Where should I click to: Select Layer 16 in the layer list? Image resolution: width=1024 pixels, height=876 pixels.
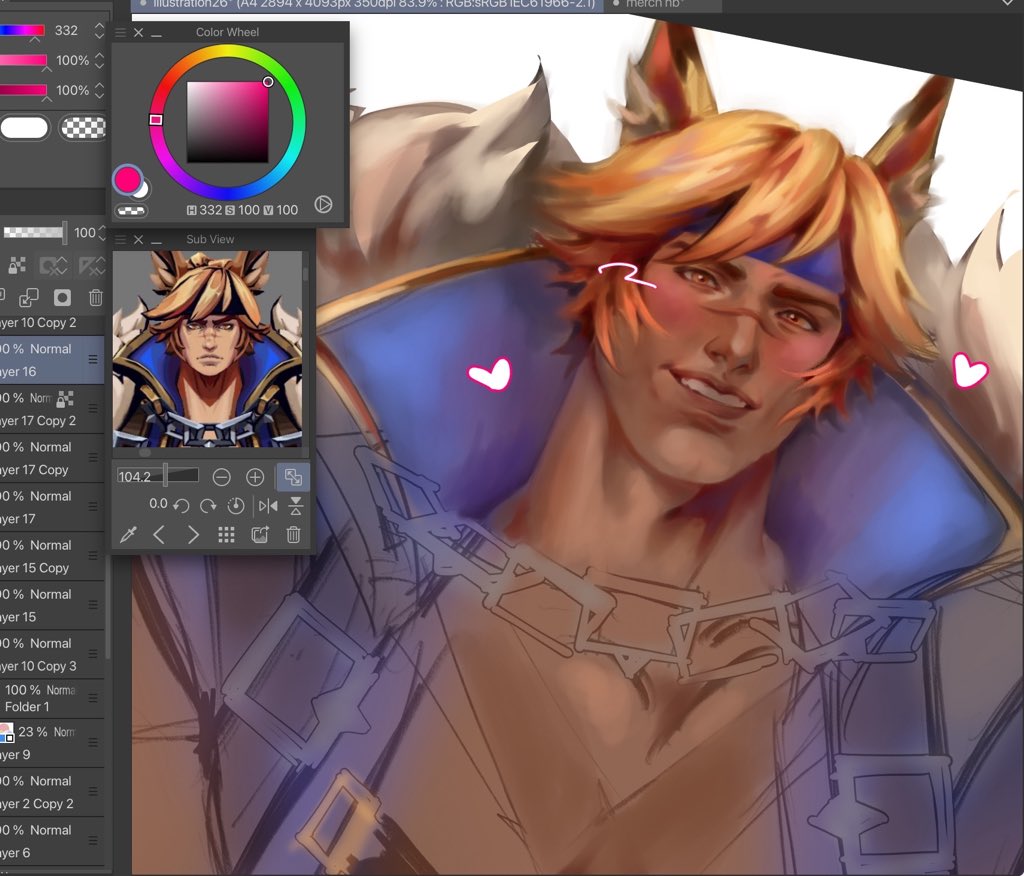click(52, 360)
